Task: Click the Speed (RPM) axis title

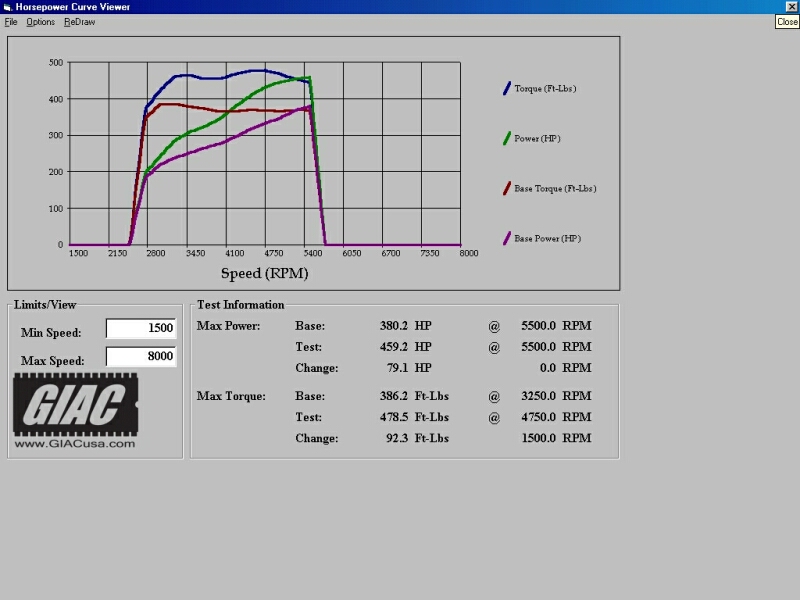Action: tap(264, 273)
